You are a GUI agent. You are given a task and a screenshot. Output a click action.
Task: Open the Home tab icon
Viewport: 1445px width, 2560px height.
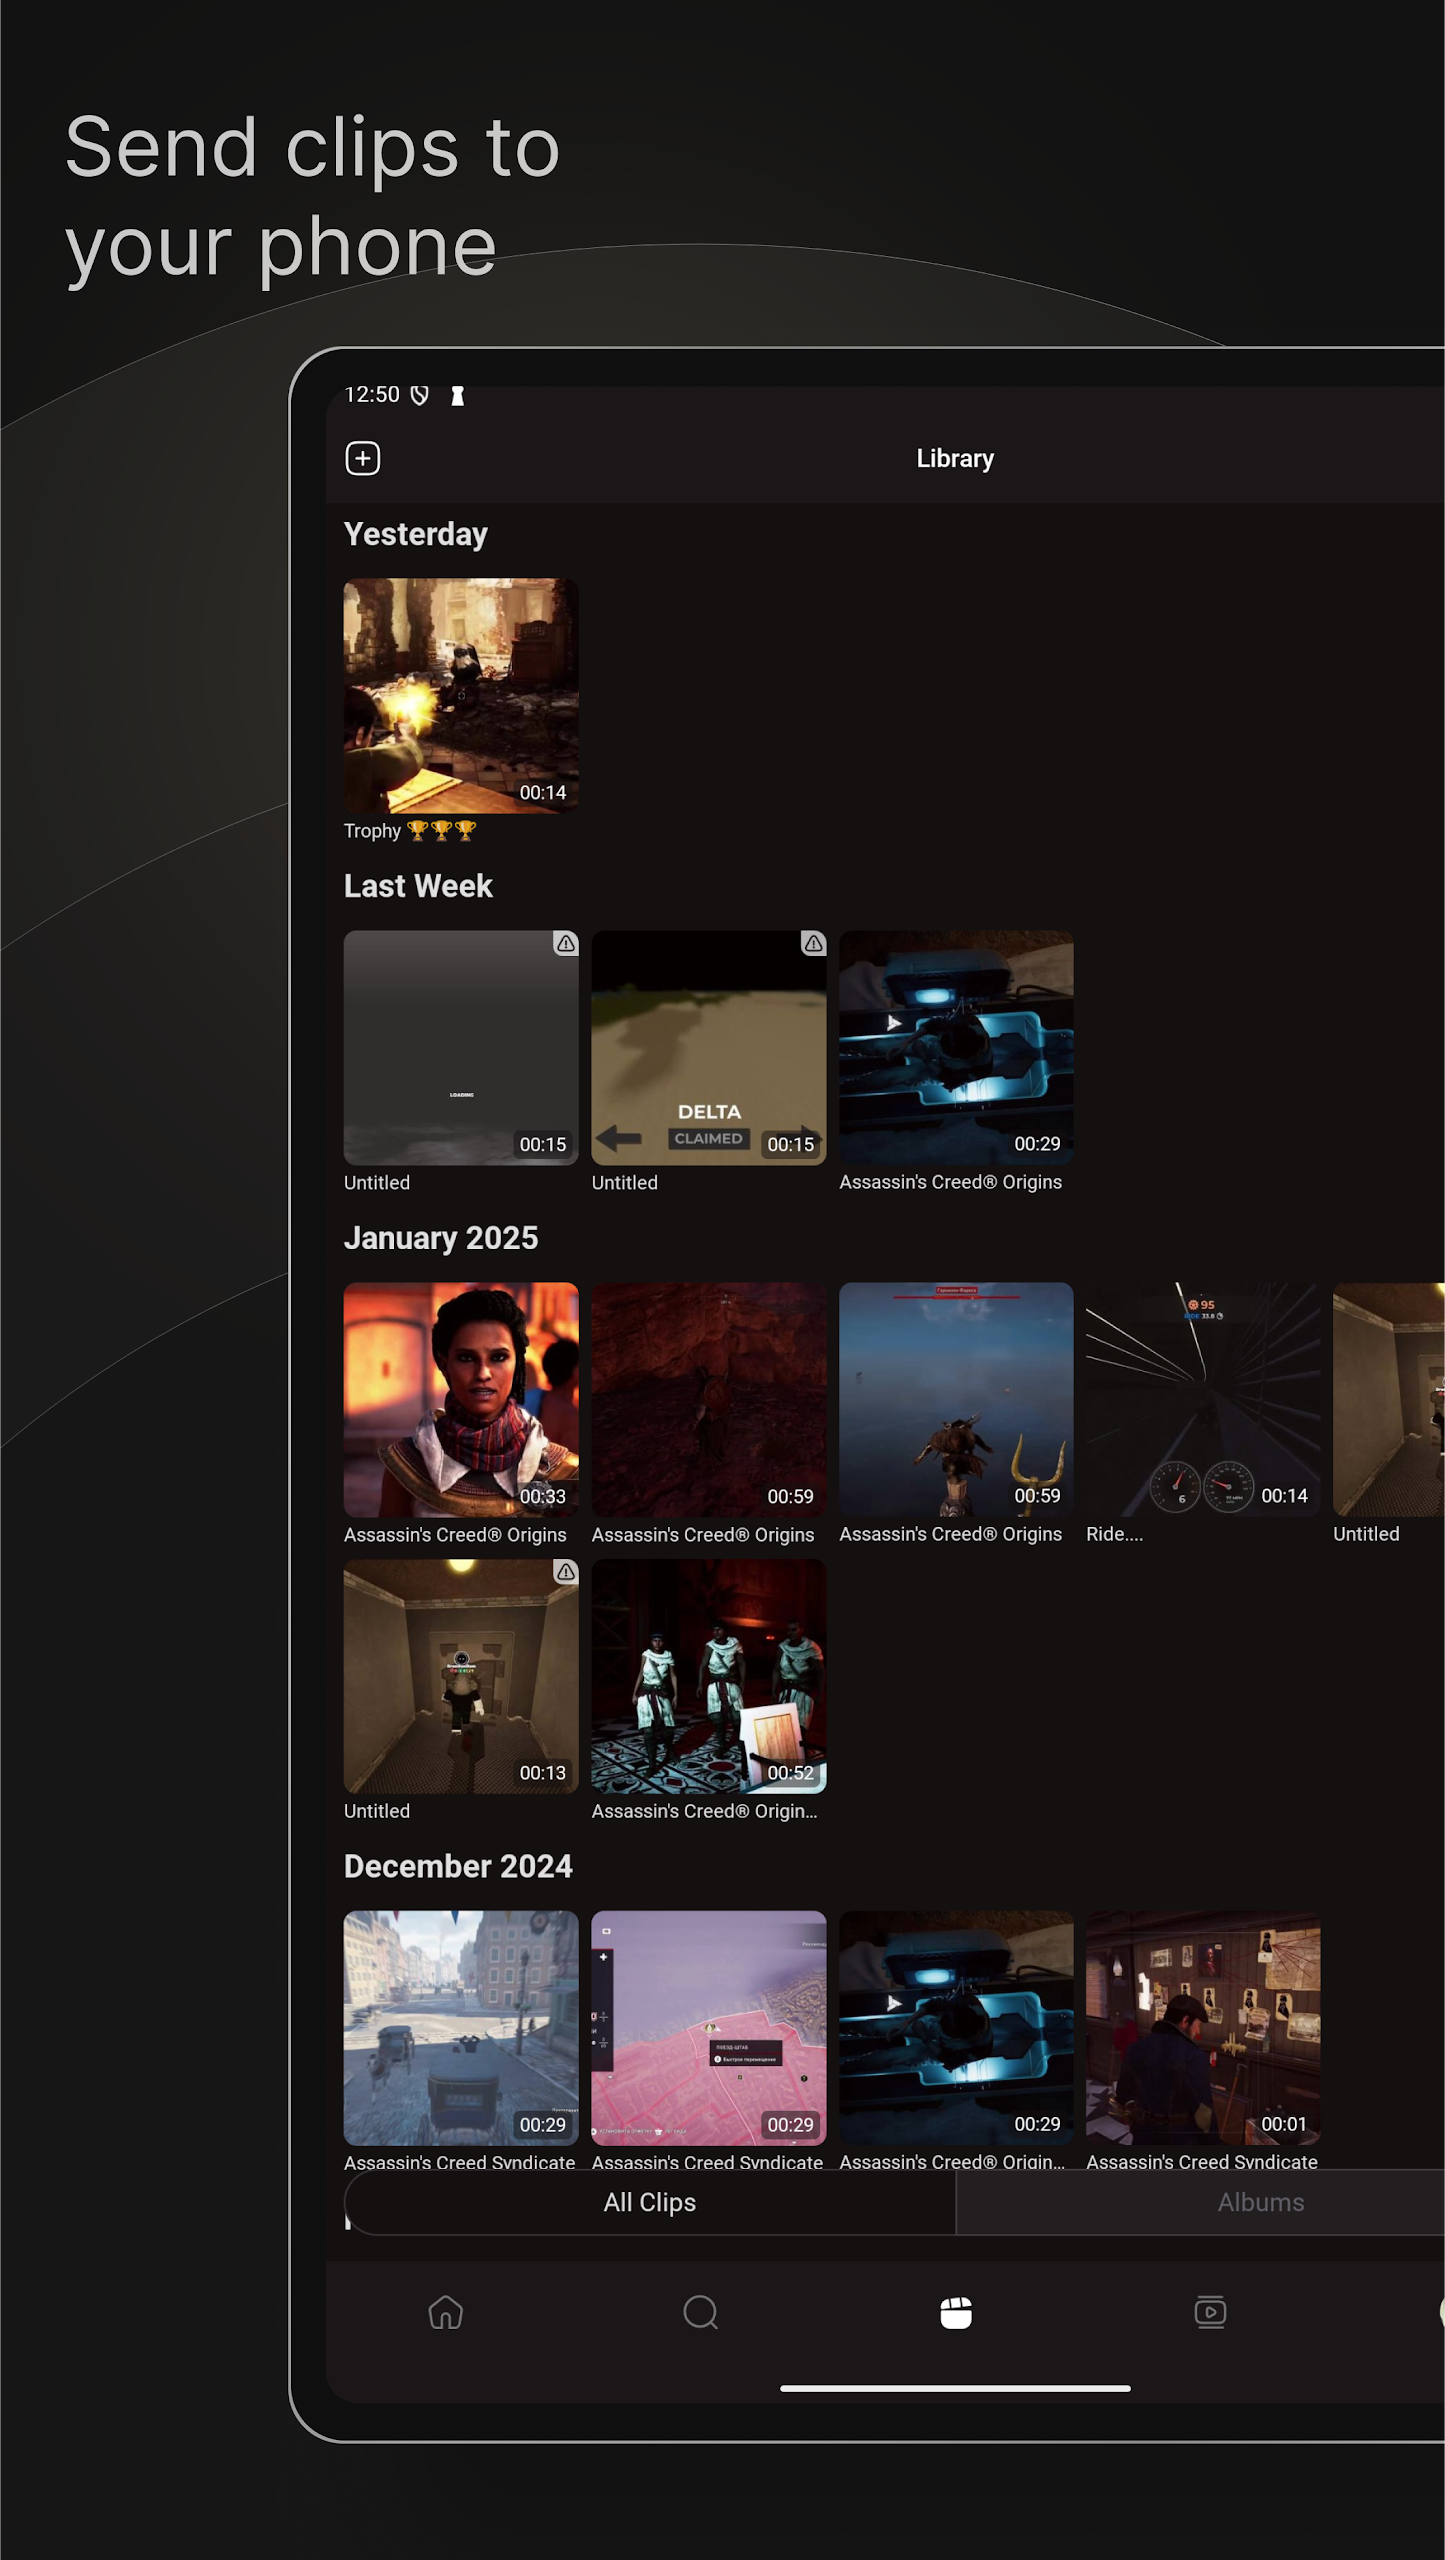pyautogui.click(x=445, y=2312)
